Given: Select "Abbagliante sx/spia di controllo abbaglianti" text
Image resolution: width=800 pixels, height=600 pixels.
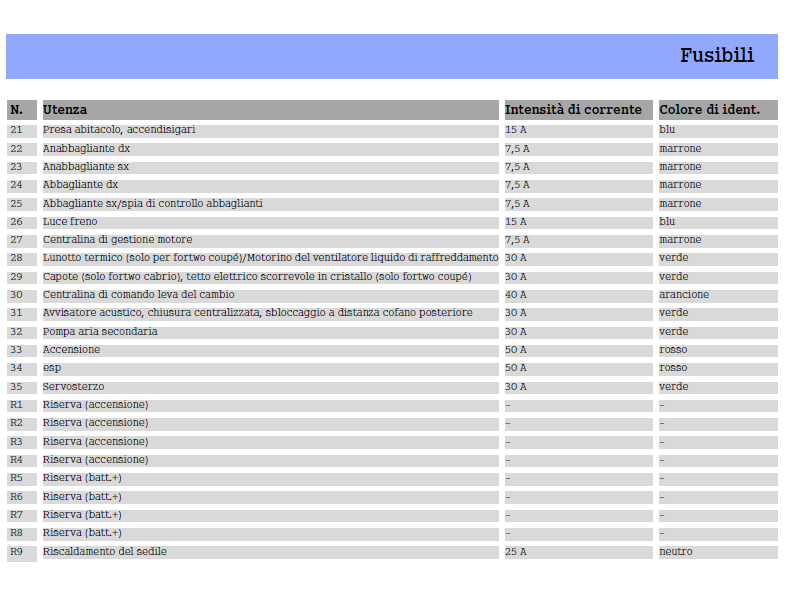Looking at the screenshot, I should point(153,204).
